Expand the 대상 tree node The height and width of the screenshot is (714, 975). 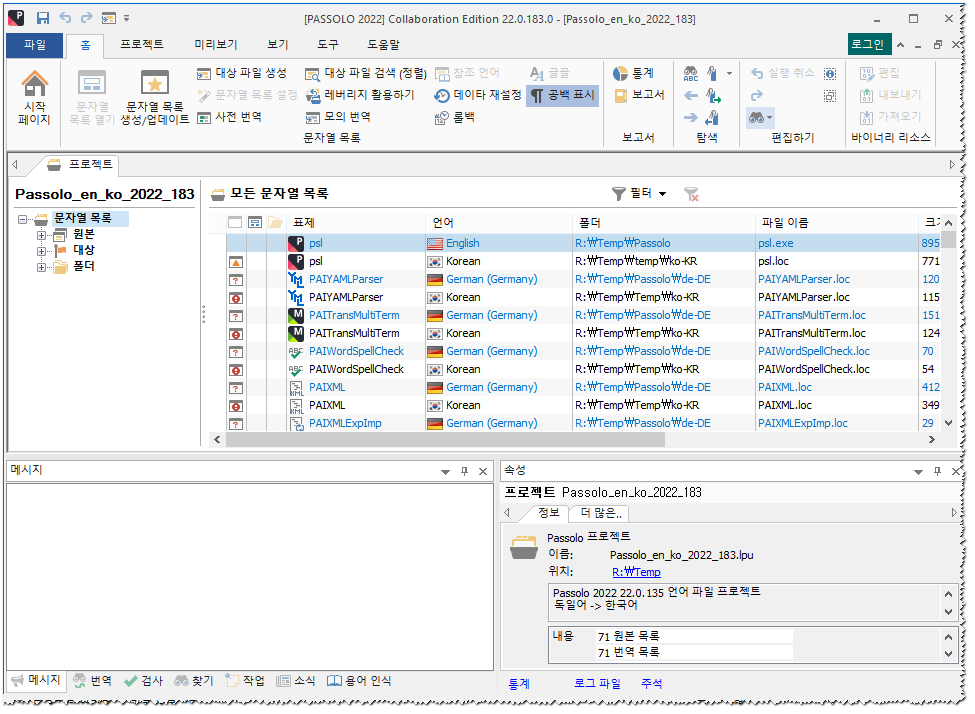(41, 252)
